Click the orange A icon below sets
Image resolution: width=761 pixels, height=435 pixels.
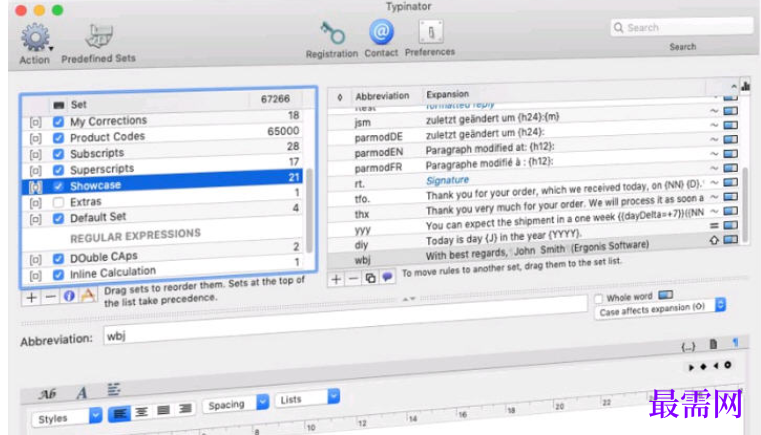88,295
